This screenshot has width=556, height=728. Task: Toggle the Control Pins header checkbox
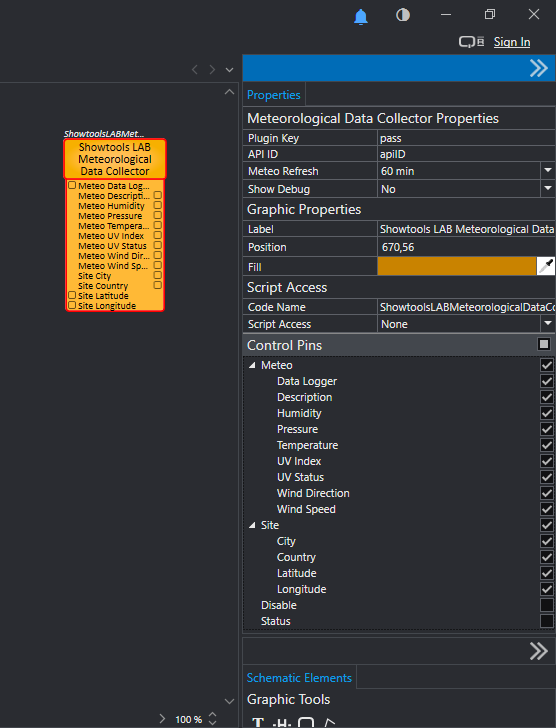click(544, 344)
